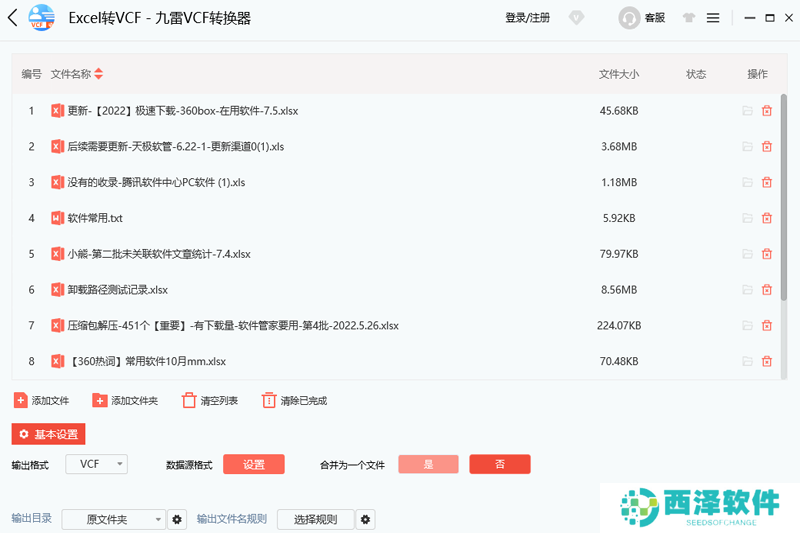Open the 登录/注册 login link
This screenshot has width=800, height=533.
528,18
